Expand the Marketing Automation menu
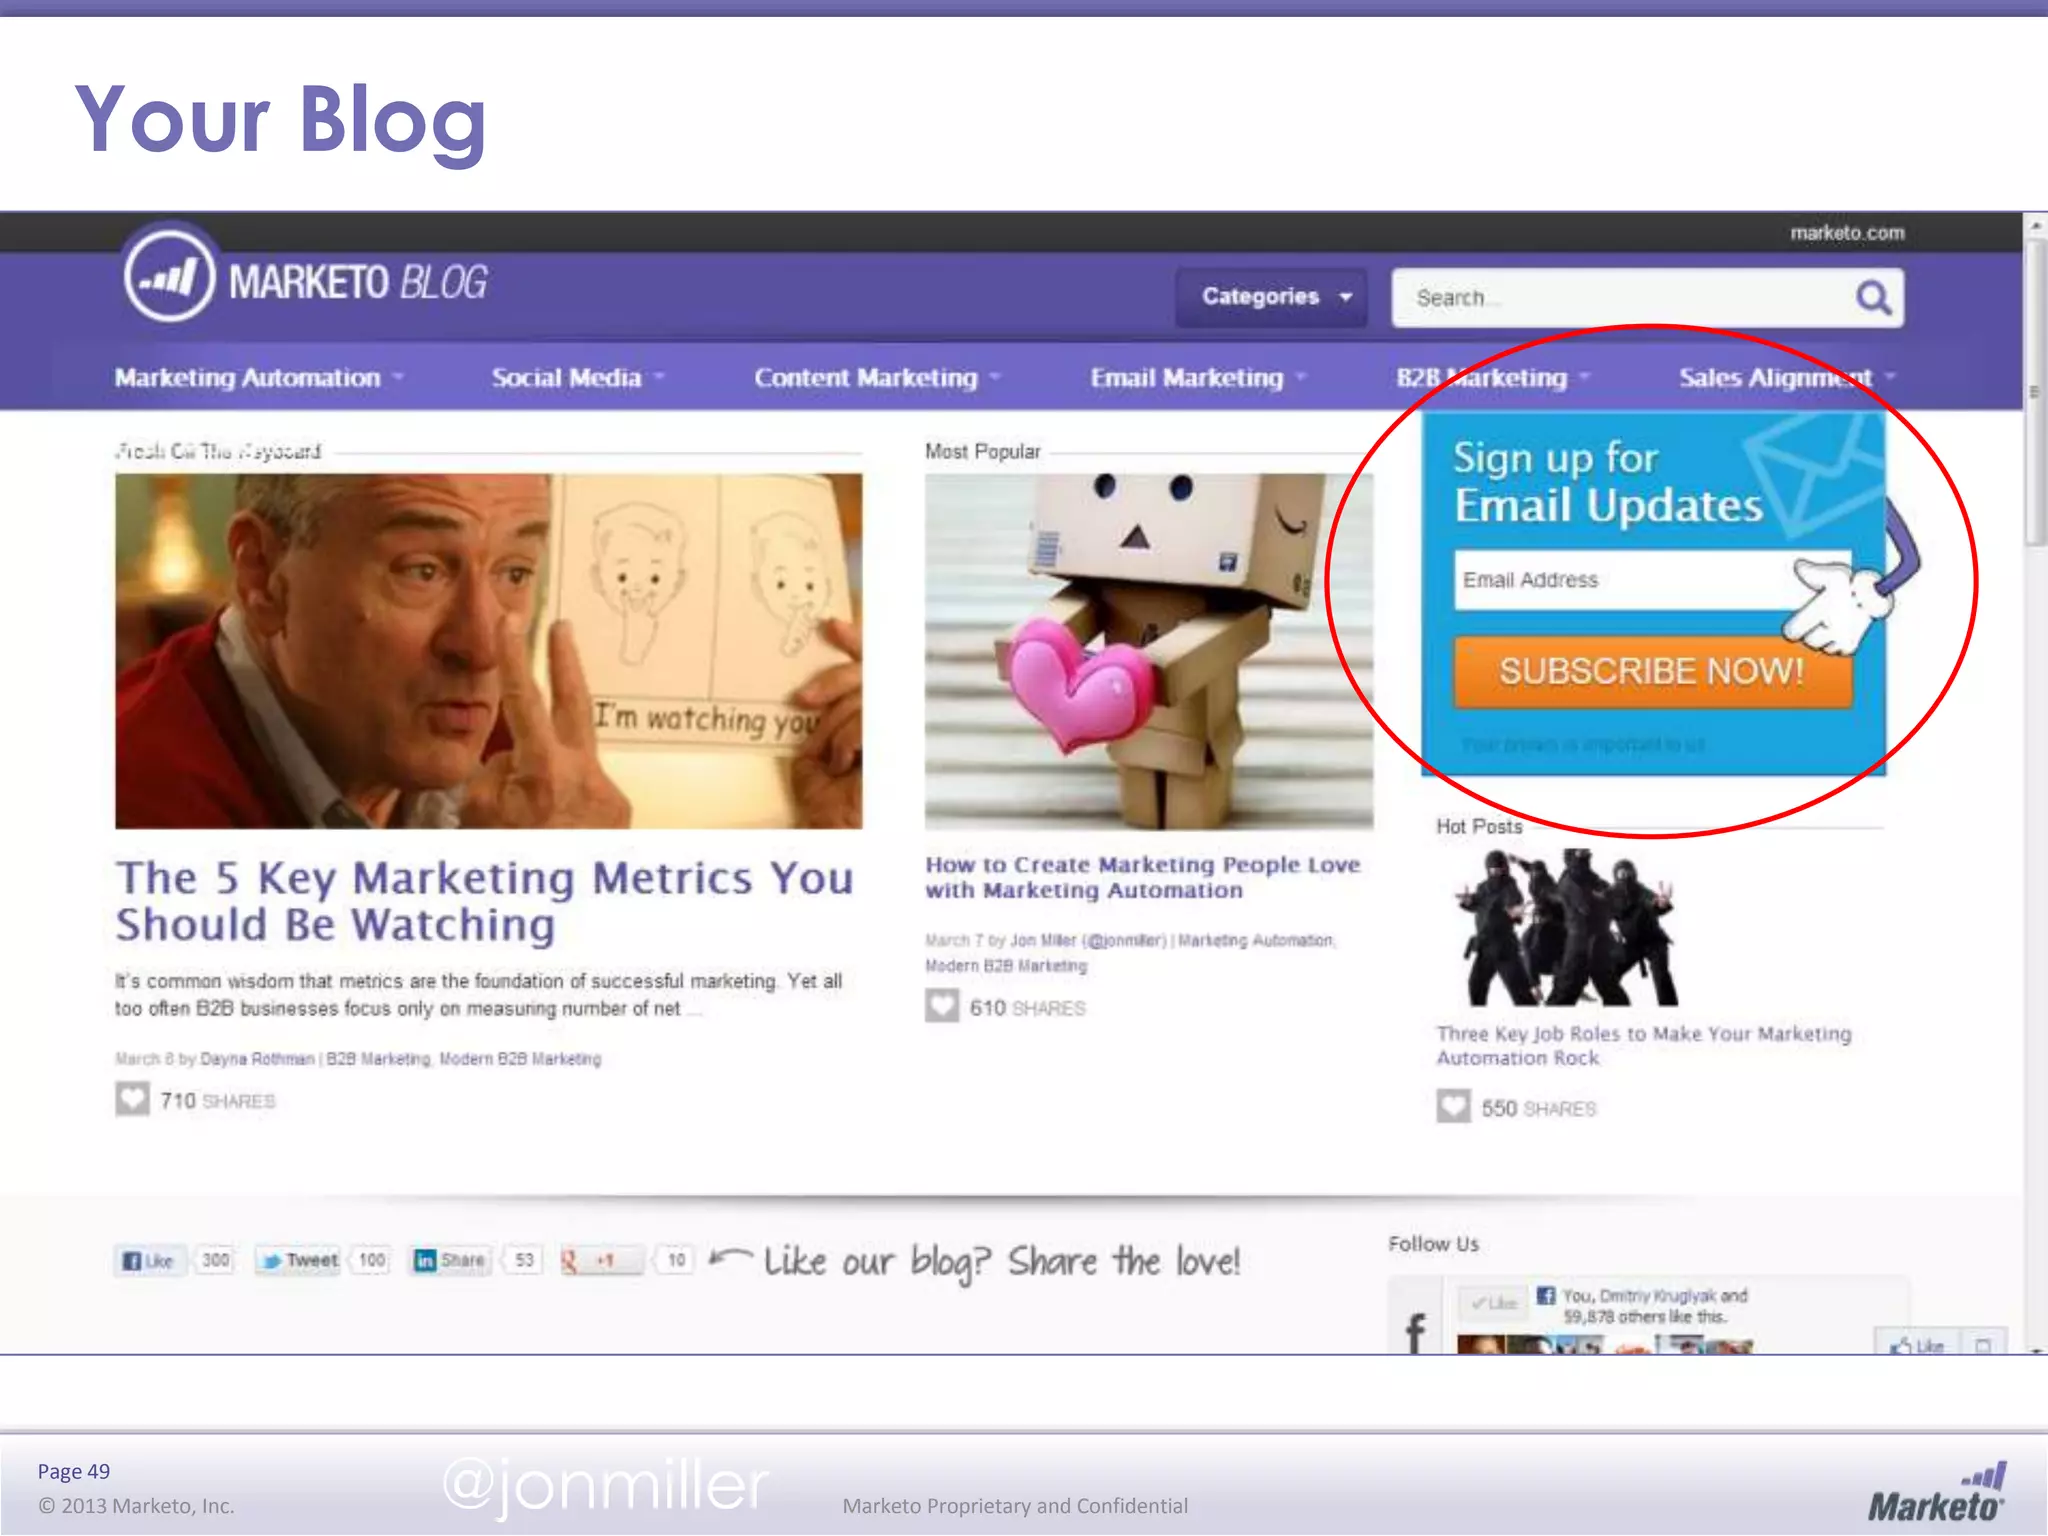The width and height of the screenshot is (2048, 1536). [x=258, y=378]
